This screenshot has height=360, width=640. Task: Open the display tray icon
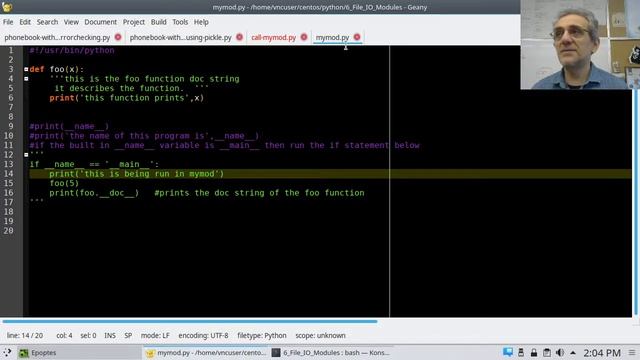pos(508,352)
